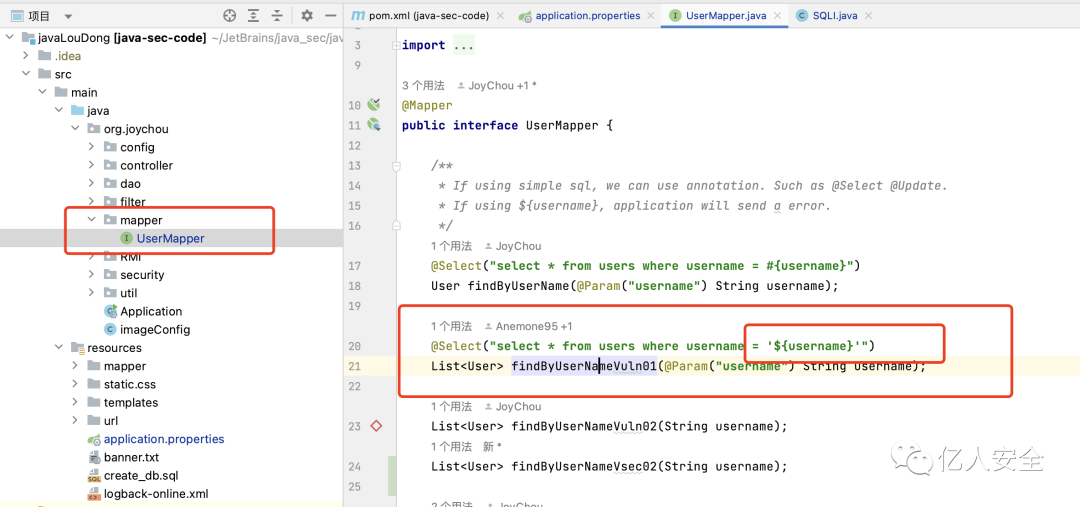Expand the url folder

[x=75, y=421]
